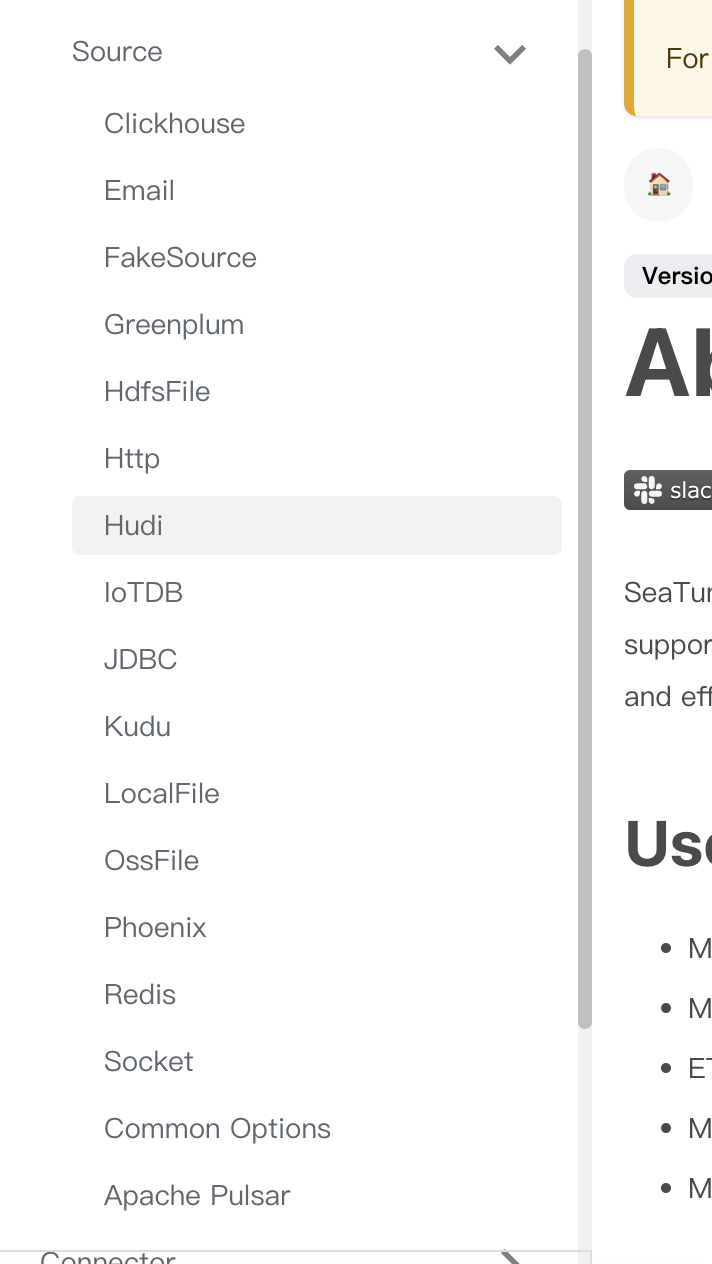Select the Apache Pulsar entry
712x1264 pixels.
[196, 1195]
